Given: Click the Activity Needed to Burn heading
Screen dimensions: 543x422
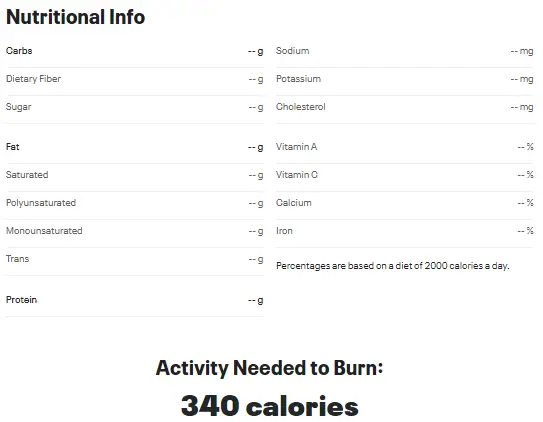Looking at the screenshot, I should coord(269,368).
